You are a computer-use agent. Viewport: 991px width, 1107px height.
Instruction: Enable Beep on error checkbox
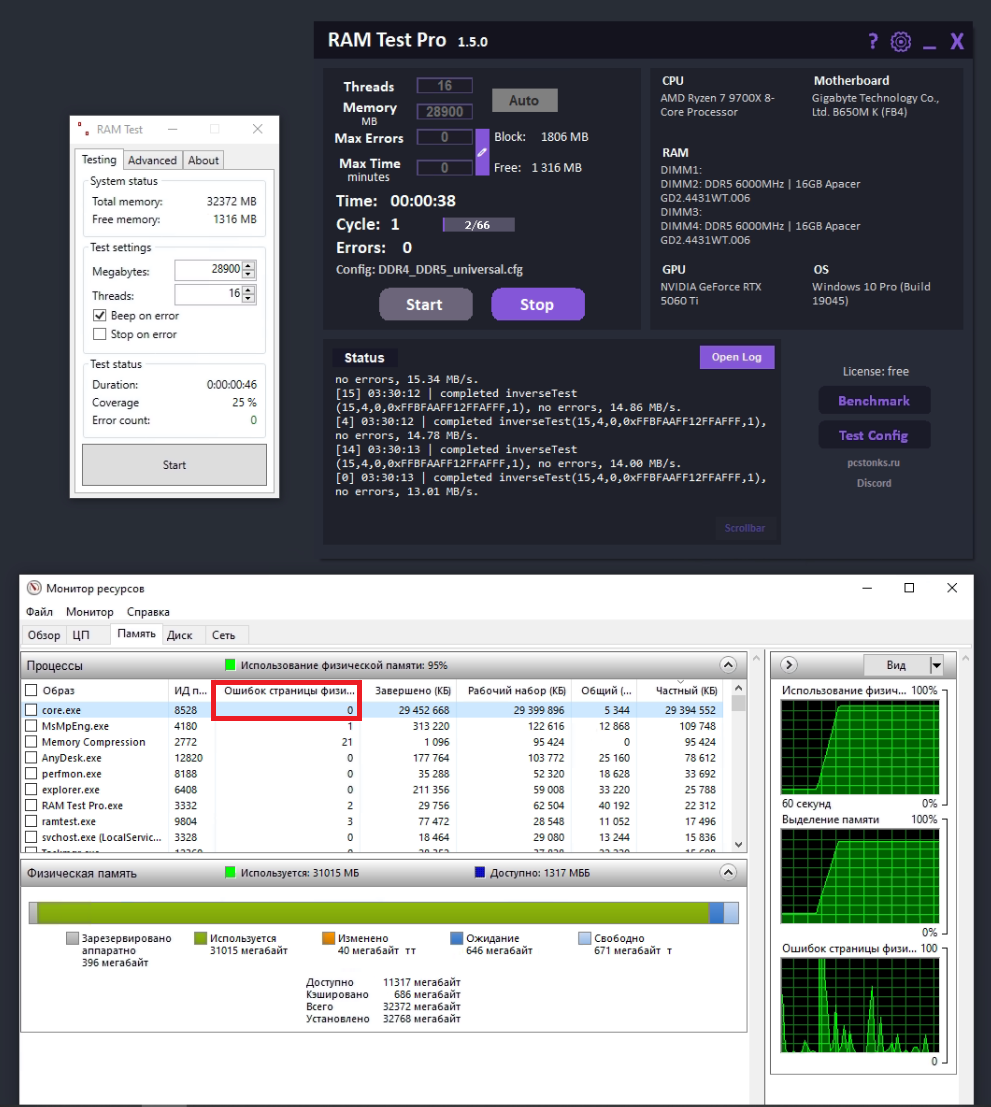point(100,316)
